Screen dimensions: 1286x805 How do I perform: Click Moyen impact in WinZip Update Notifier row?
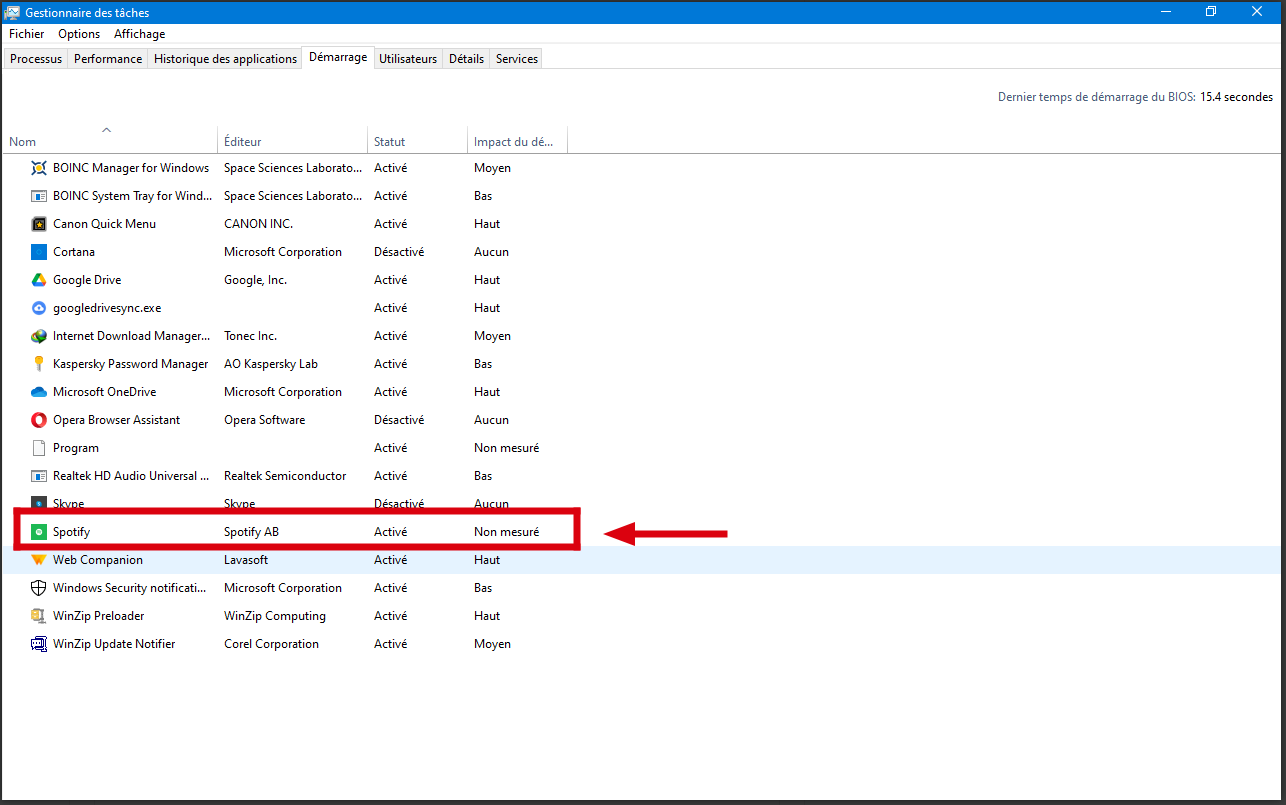[492, 644]
